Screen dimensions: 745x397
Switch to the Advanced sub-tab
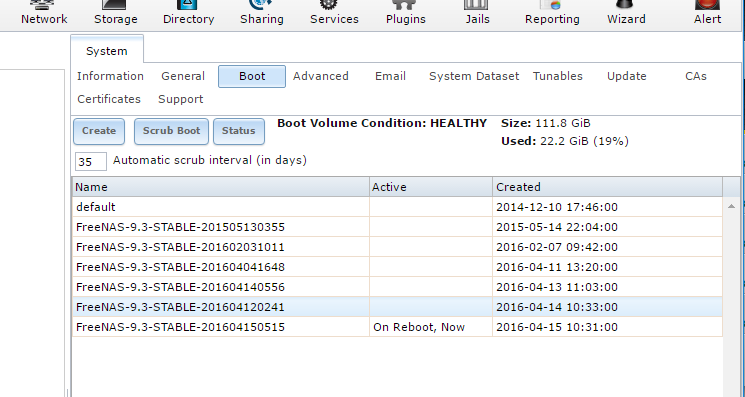click(x=321, y=76)
